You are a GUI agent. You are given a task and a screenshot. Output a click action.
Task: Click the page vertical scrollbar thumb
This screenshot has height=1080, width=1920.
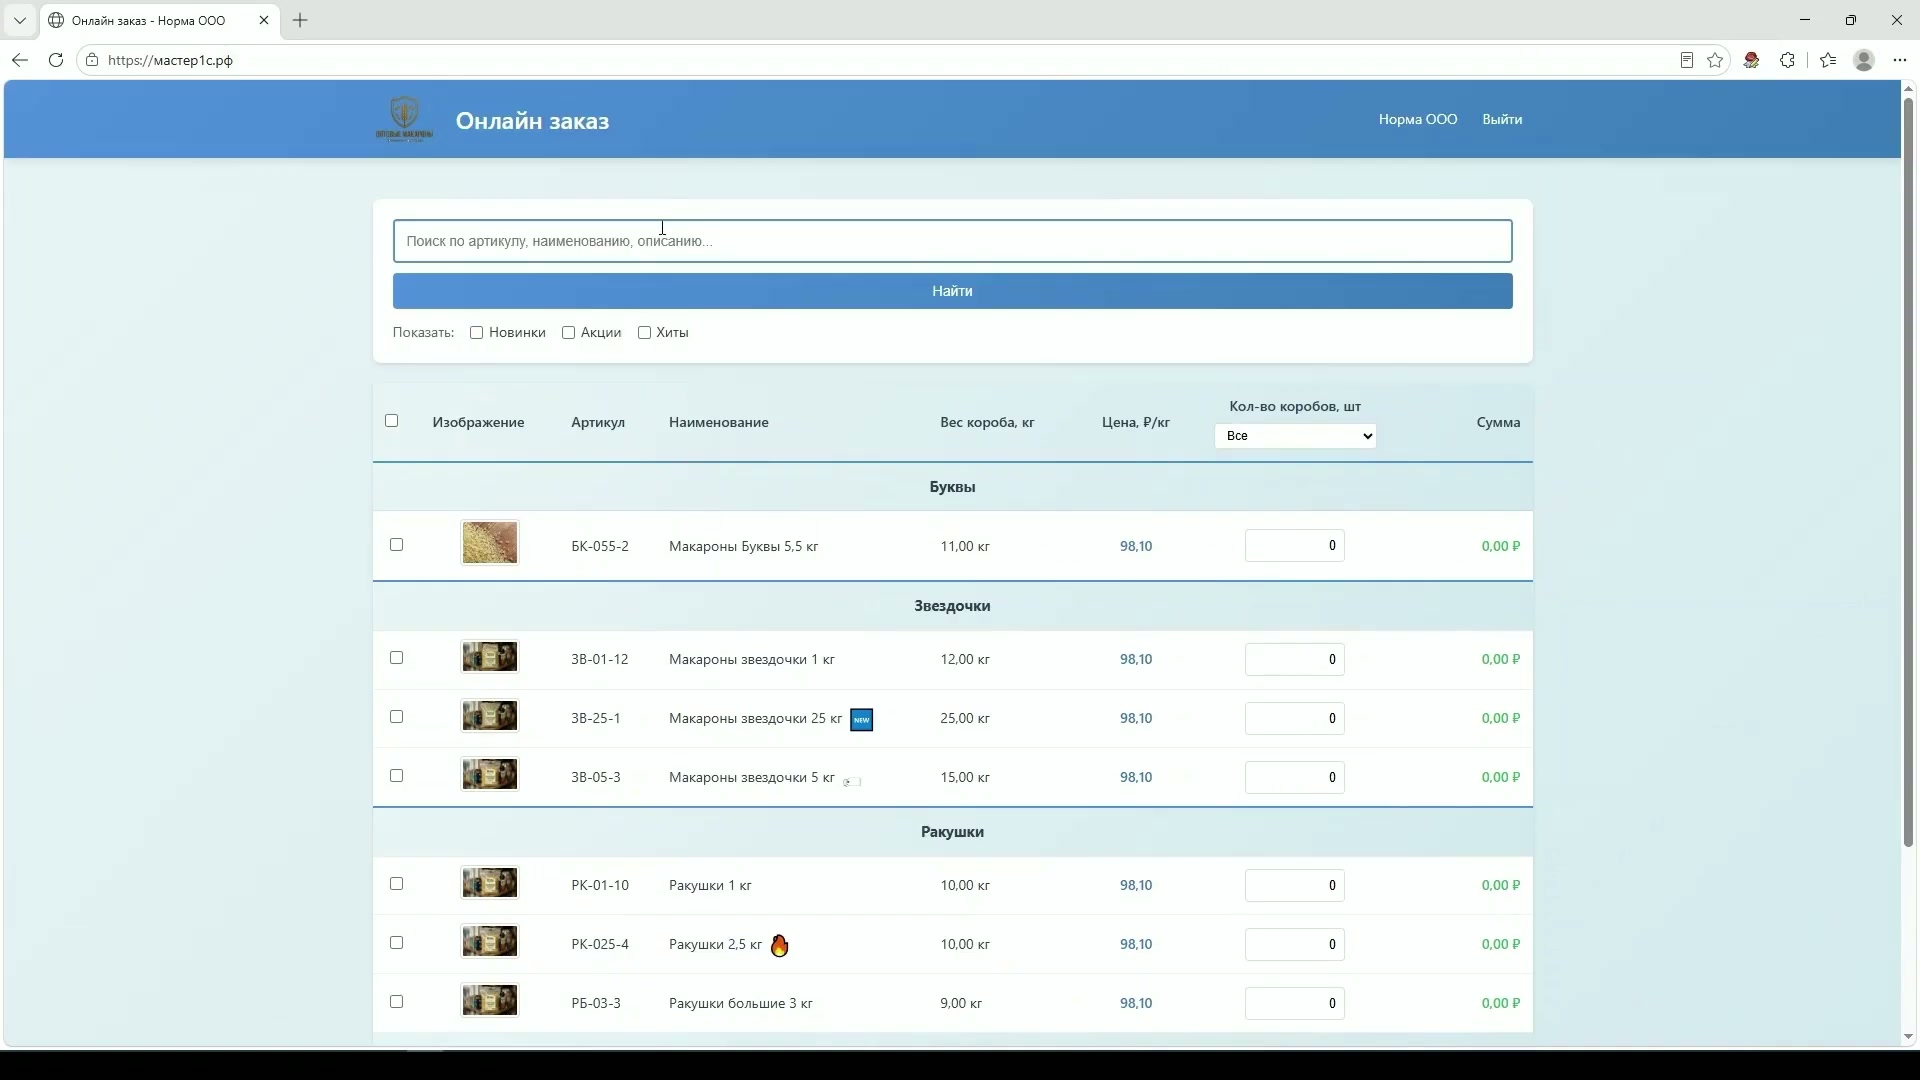pyautogui.click(x=1908, y=472)
